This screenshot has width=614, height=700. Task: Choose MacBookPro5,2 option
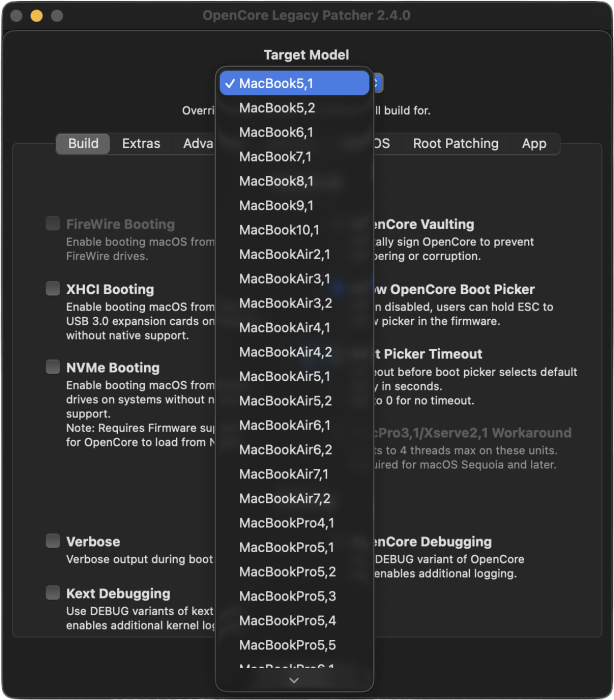tap(294, 572)
